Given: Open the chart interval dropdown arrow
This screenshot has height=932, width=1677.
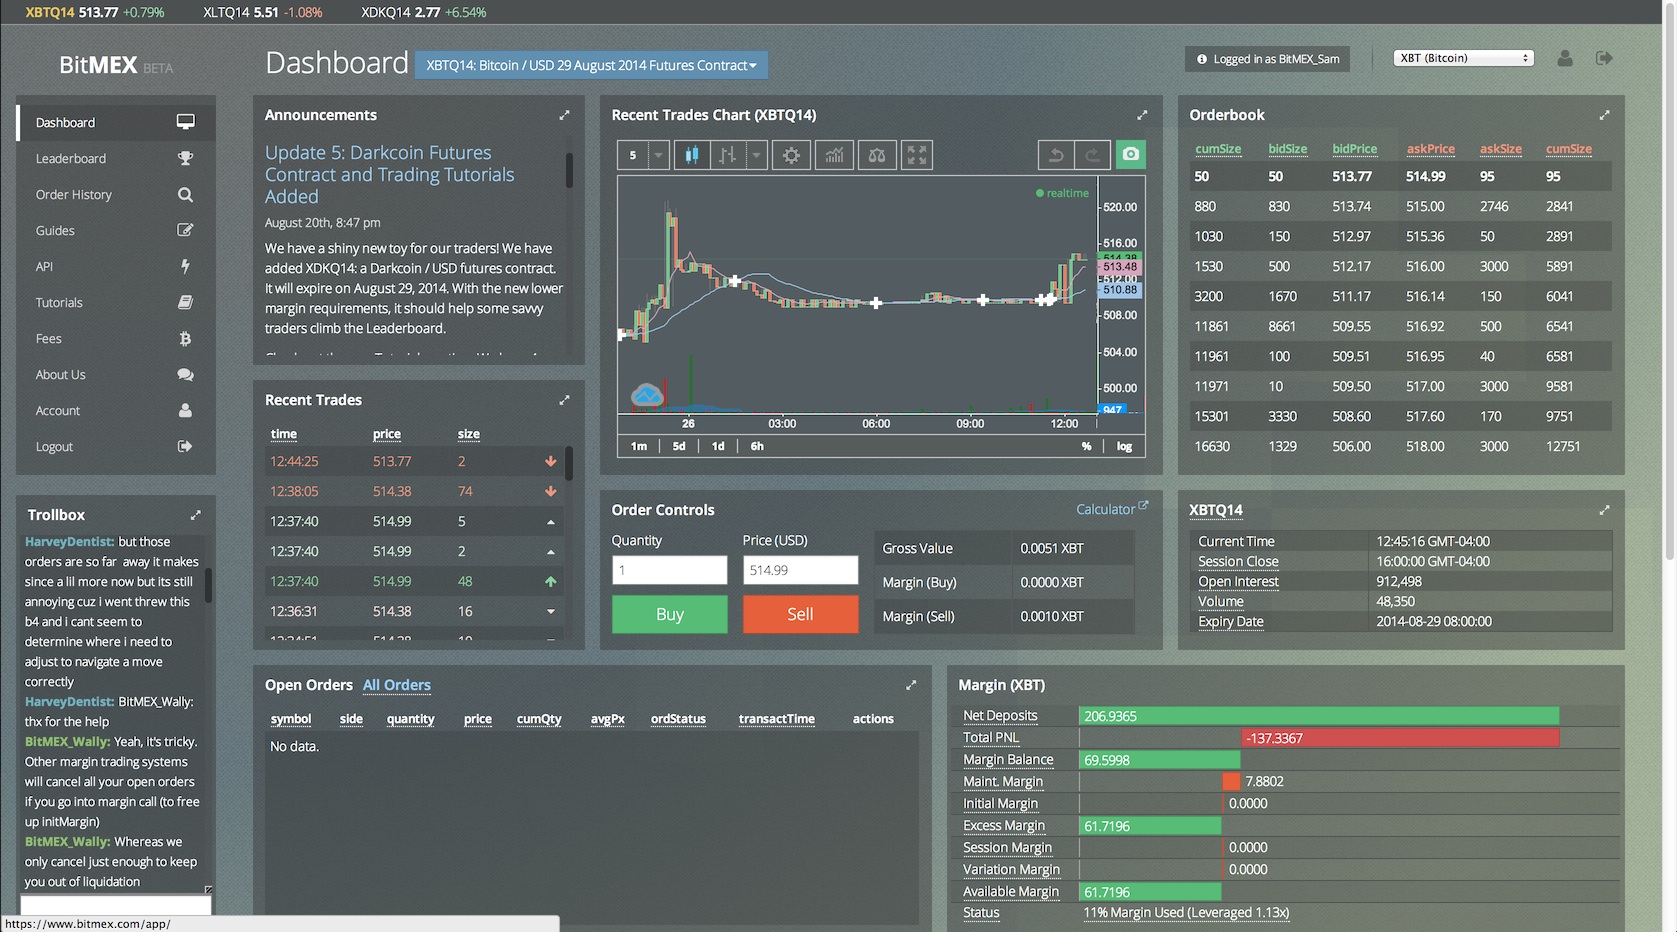Looking at the screenshot, I should (x=658, y=155).
